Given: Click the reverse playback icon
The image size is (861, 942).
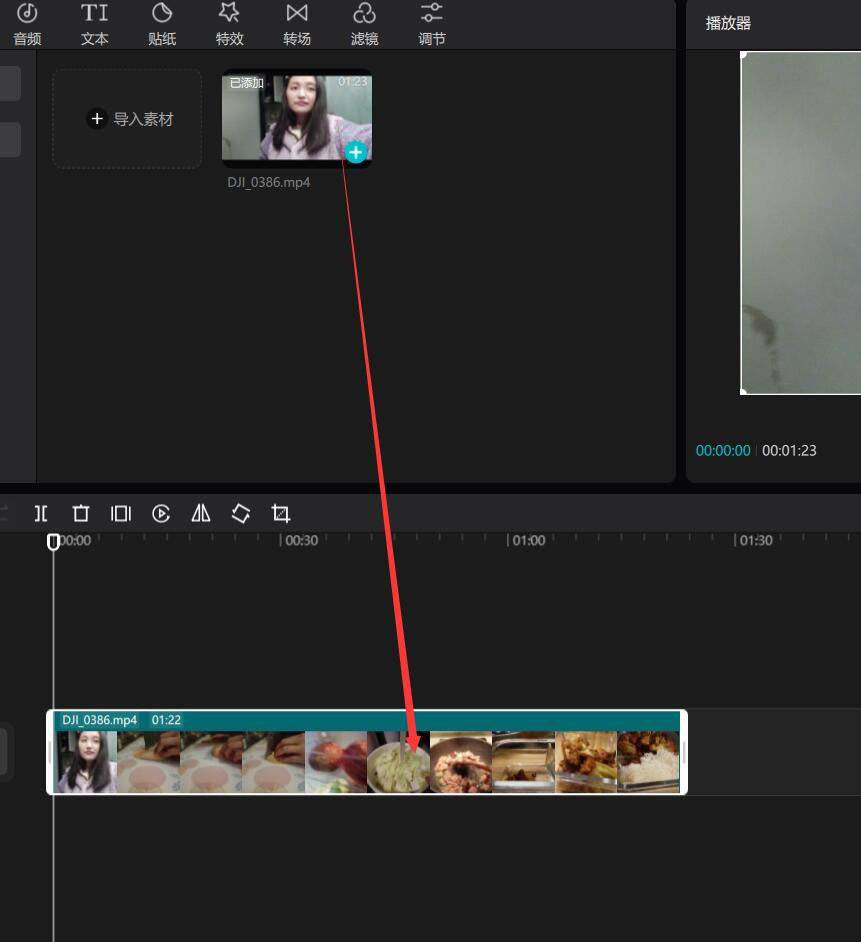Looking at the screenshot, I should [161, 513].
